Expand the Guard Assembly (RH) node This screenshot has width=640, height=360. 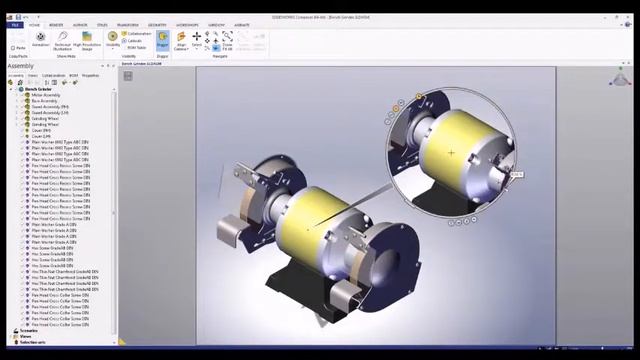[x=17, y=107]
